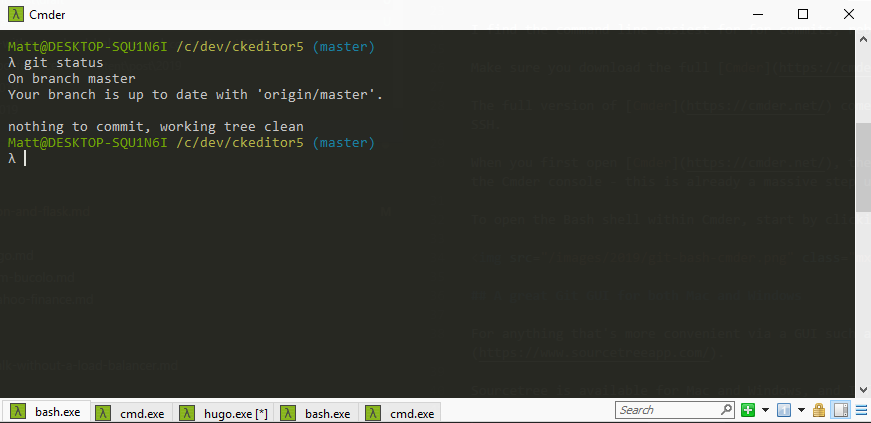Toggle the alternative scrollbar panel icon
This screenshot has height=423, width=871.
point(841,410)
